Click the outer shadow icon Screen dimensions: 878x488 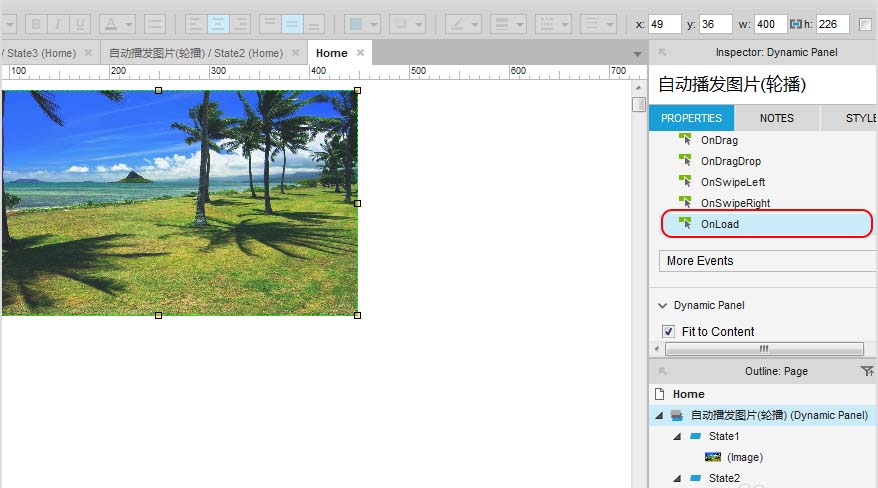[401, 24]
